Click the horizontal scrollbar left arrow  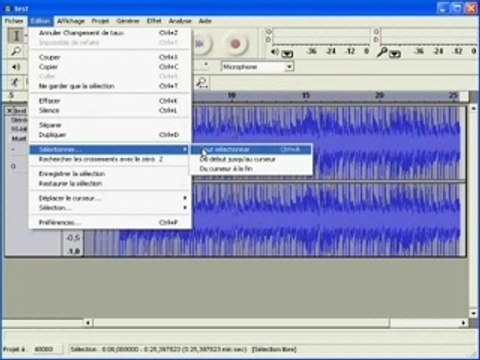click(88, 323)
